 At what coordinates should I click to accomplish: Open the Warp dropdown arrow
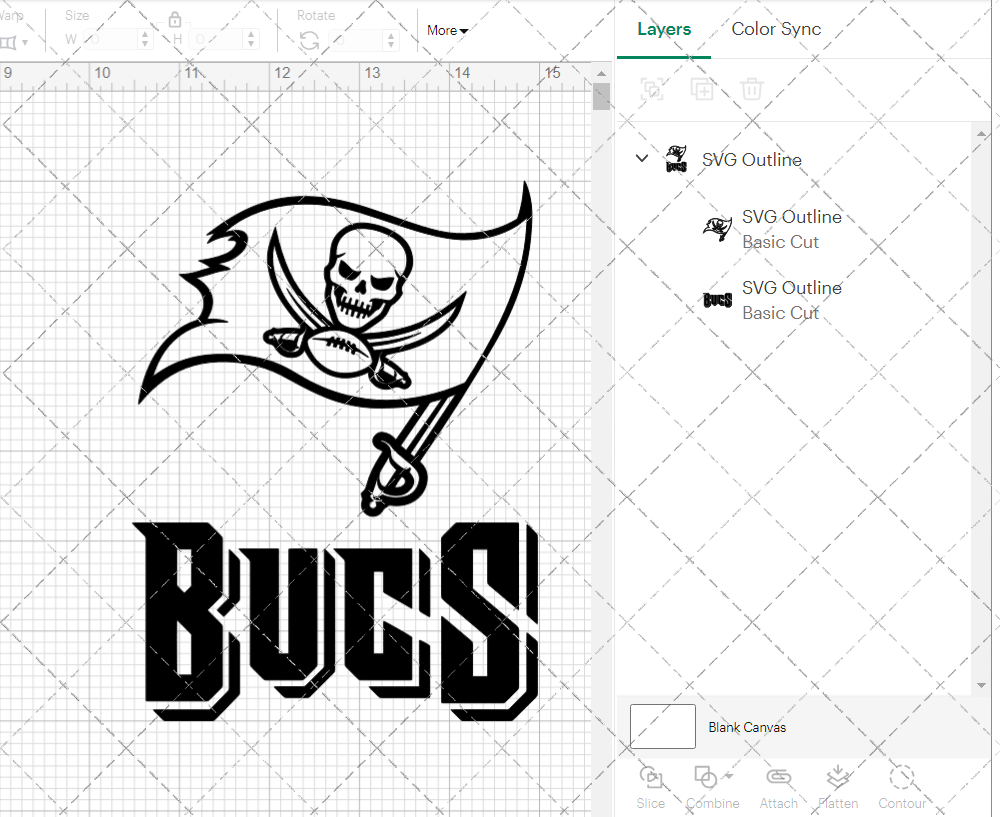pyautogui.click(x=24, y=42)
